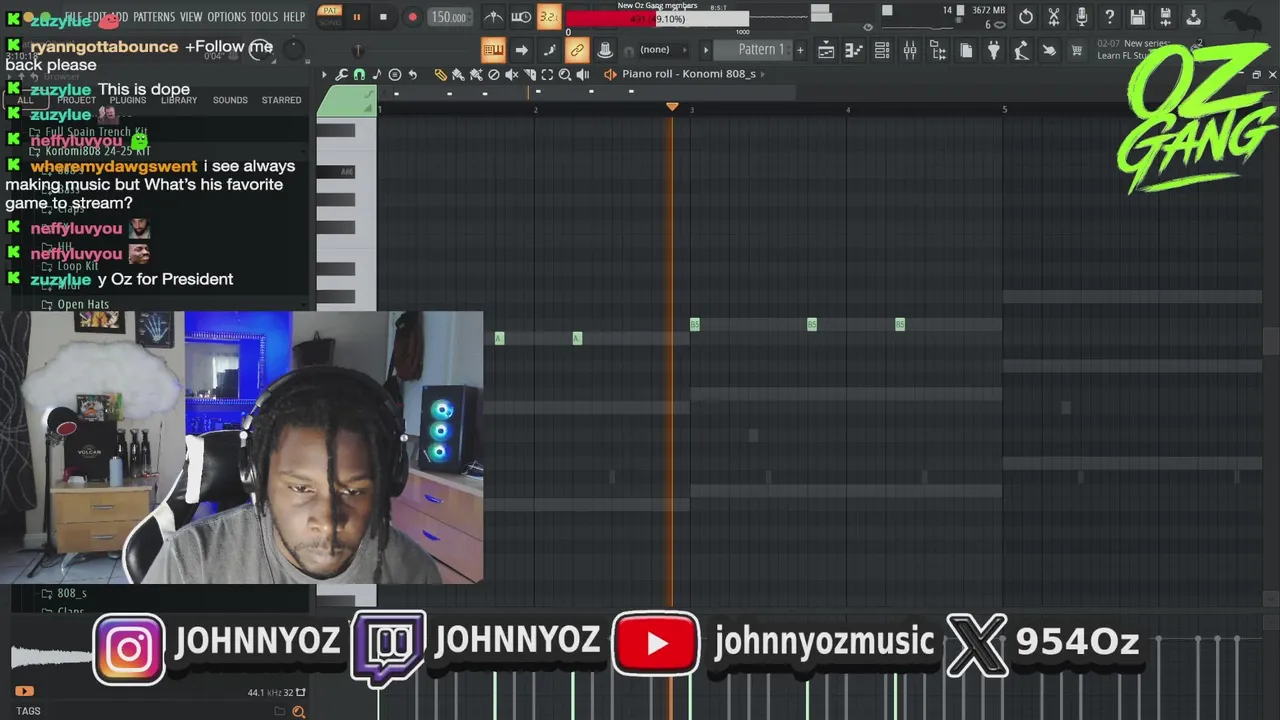Viewport: 1280px width, 720px height.
Task: Toggle step editing mode icon
Action: (549, 50)
